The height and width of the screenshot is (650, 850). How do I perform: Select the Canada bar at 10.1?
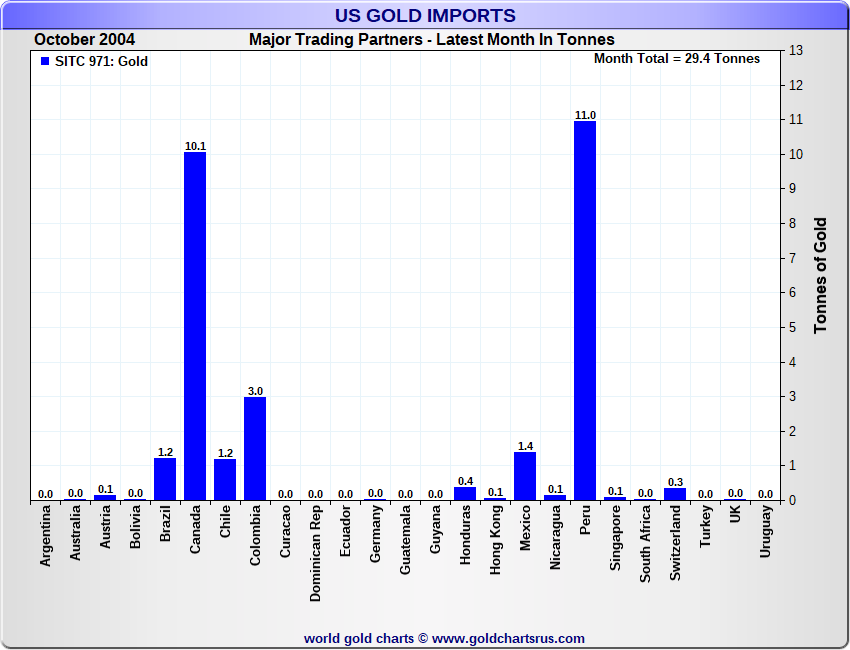[195, 326]
